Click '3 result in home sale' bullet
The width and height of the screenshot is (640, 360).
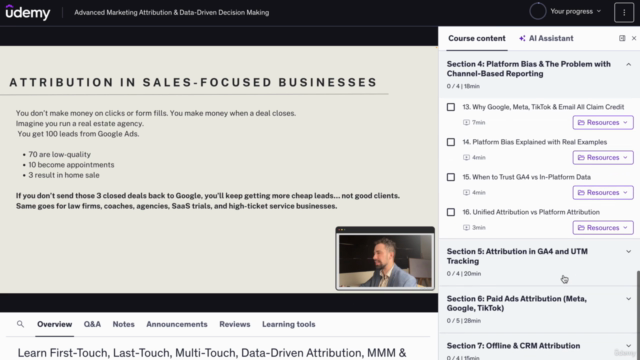pos(64,175)
